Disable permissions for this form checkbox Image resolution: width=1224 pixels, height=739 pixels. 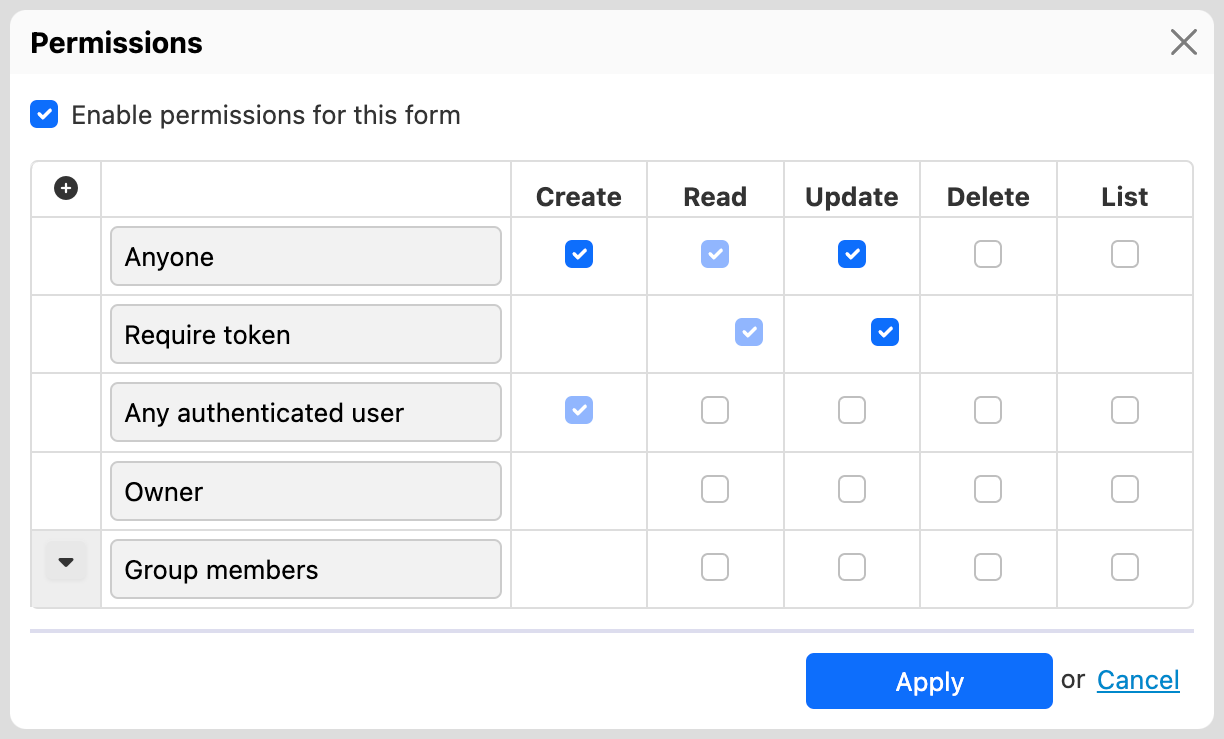pyautogui.click(x=44, y=114)
